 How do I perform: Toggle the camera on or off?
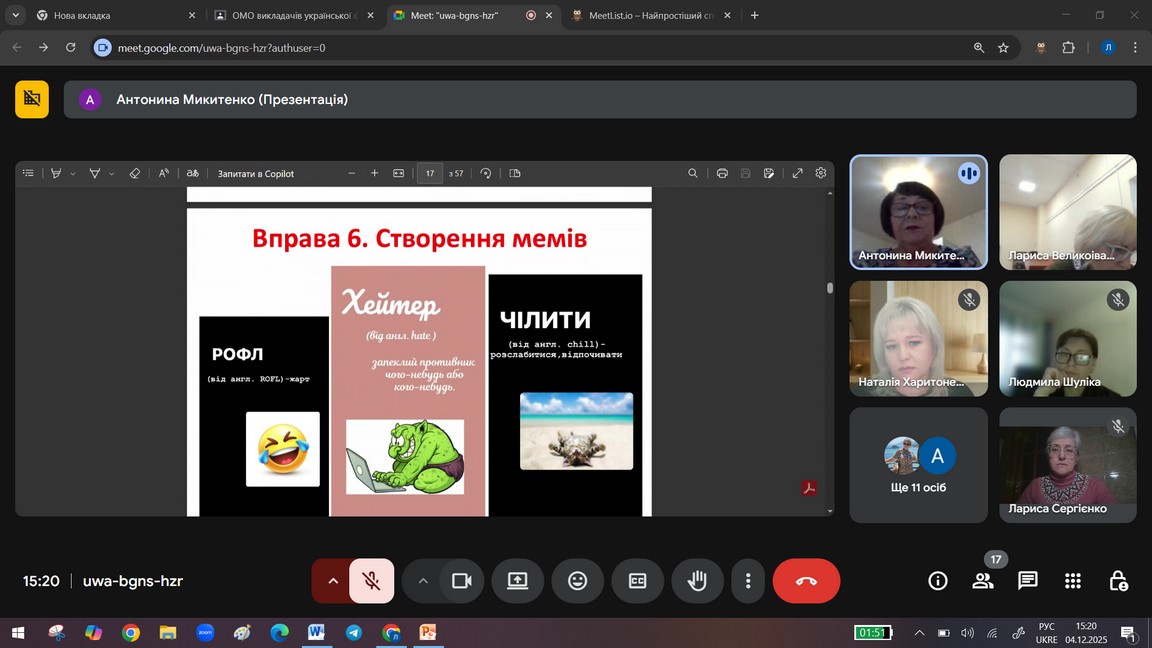[x=461, y=581]
